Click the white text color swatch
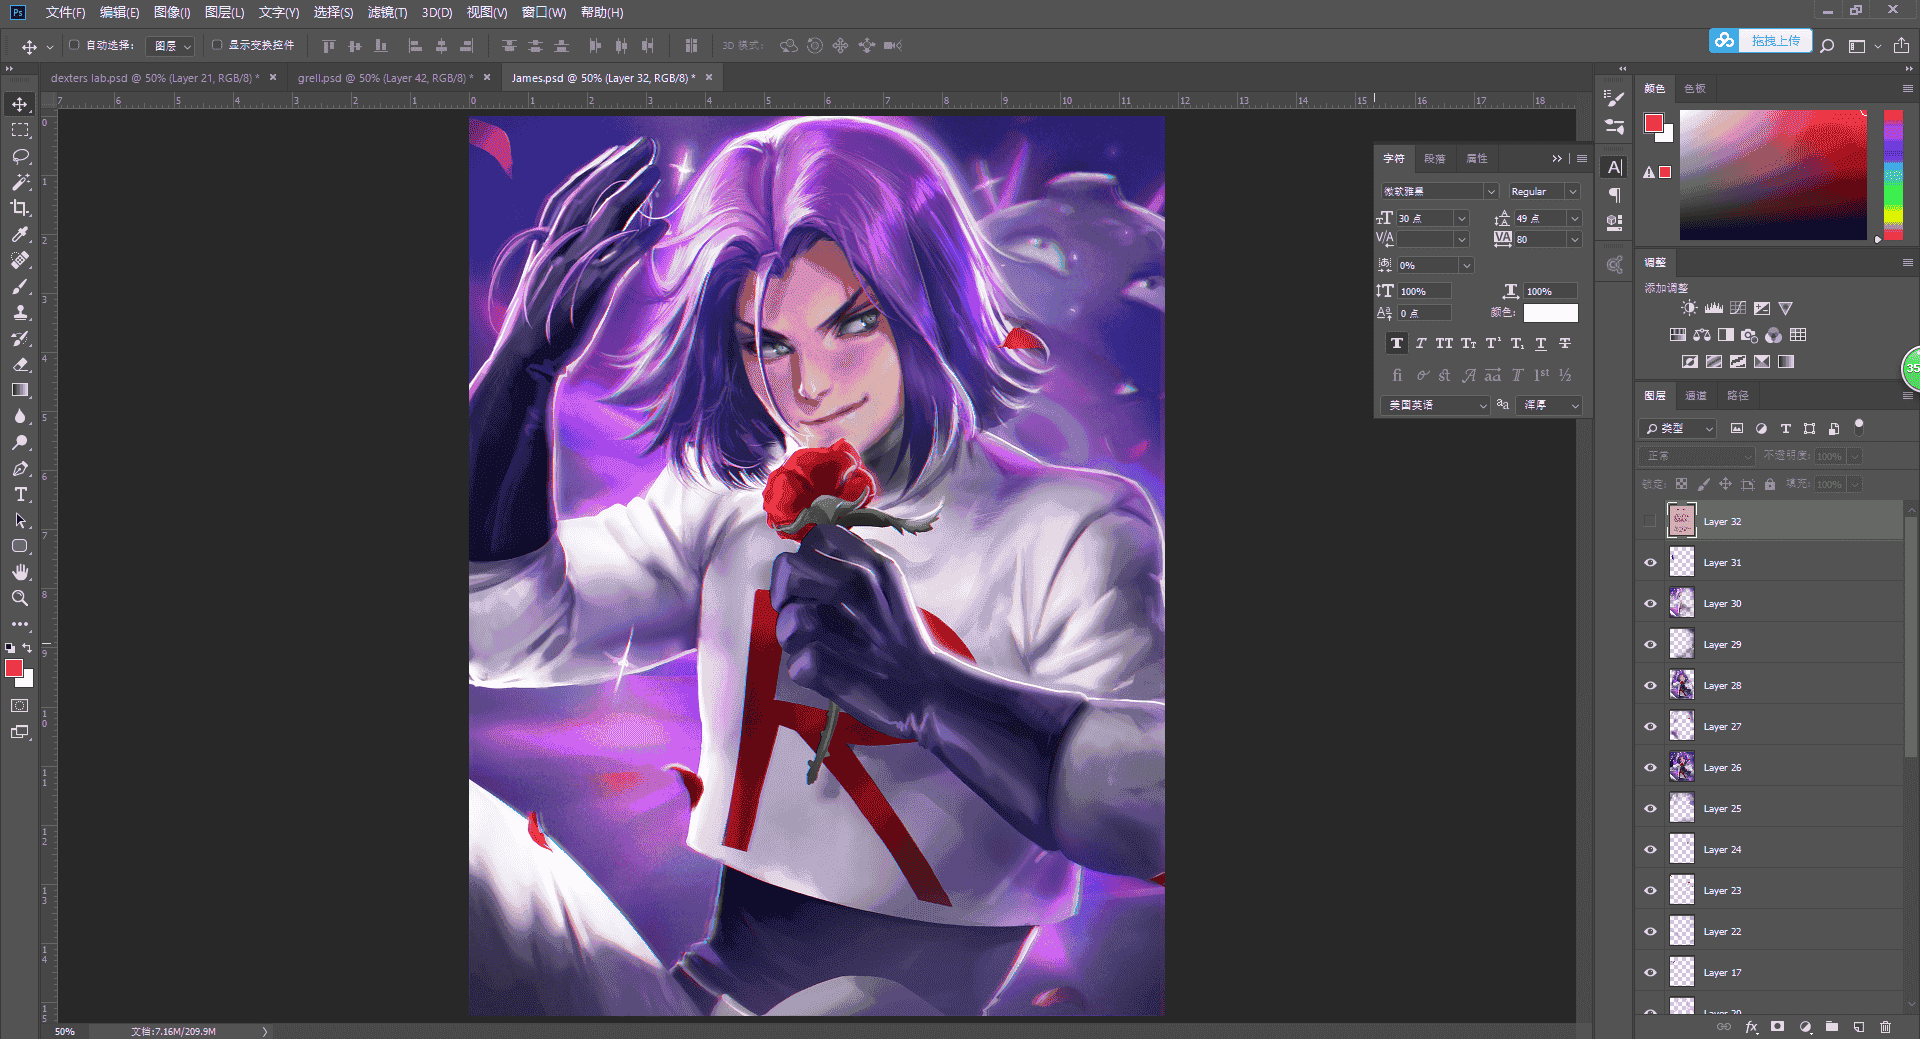1920x1039 pixels. point(1551,313)
